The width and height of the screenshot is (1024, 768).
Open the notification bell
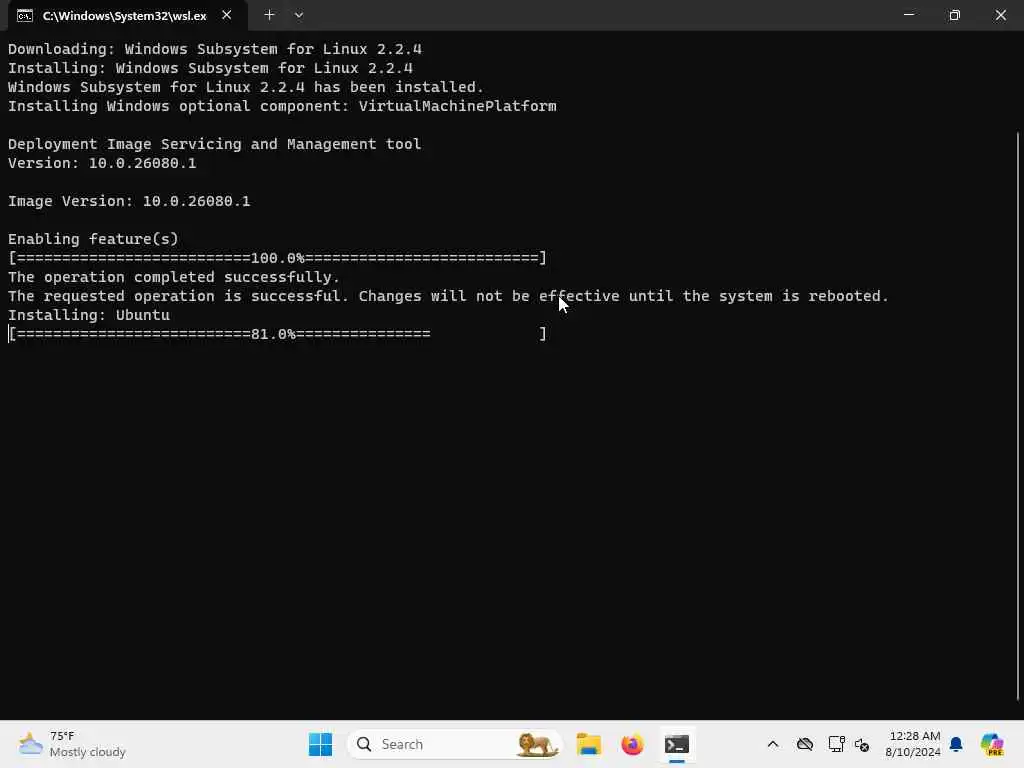point(956,744)
